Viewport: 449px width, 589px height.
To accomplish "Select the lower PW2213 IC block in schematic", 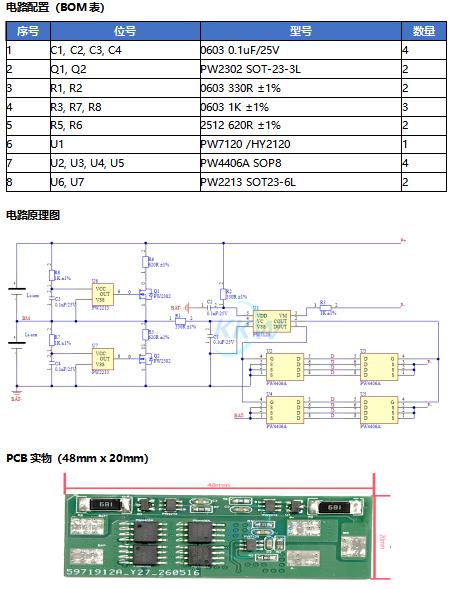I will (103, 359).
